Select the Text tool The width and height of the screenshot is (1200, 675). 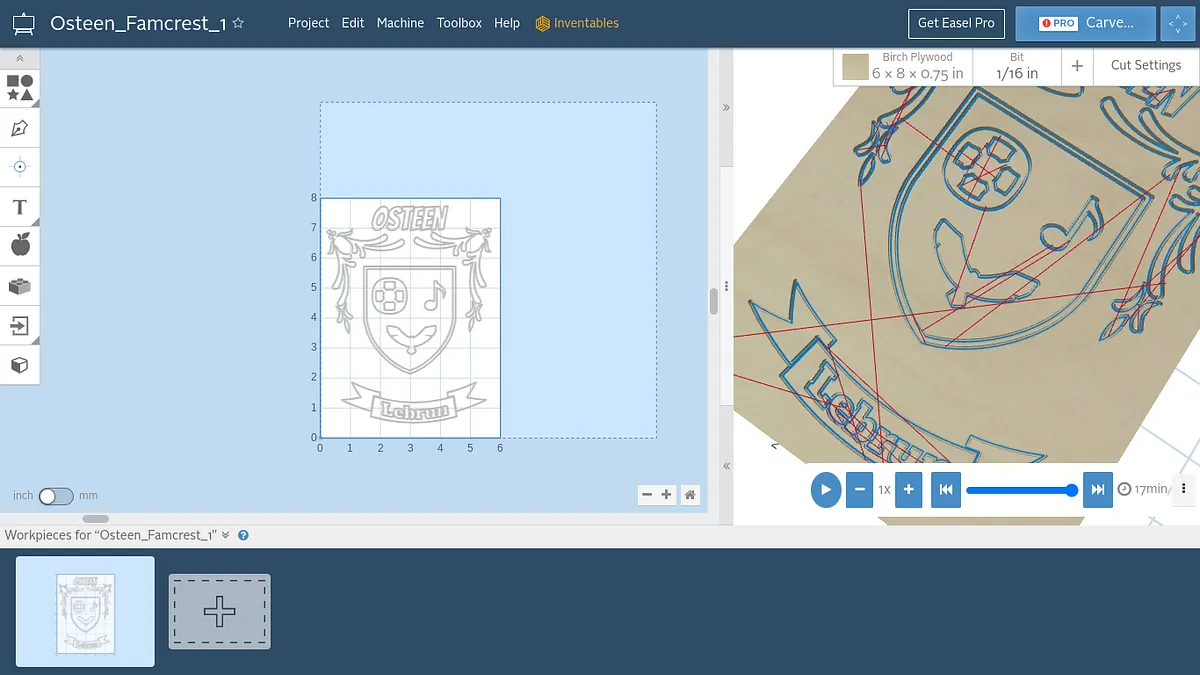(x=20, y=207)
